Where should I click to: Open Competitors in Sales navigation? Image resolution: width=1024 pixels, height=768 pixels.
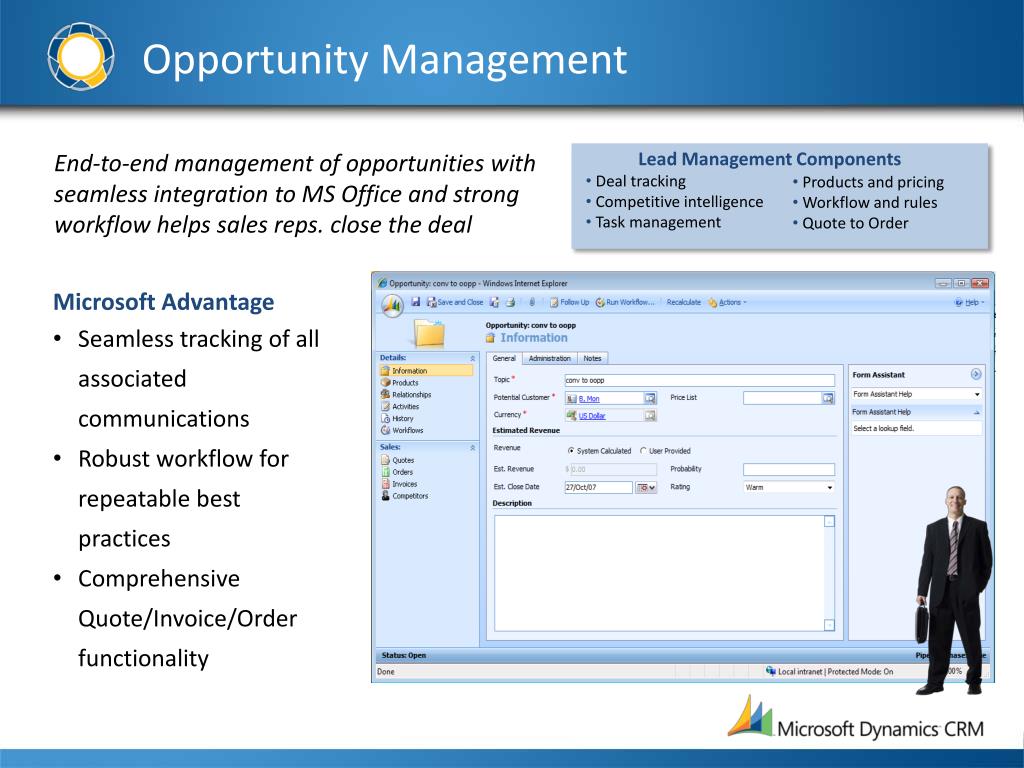(404, 496)
